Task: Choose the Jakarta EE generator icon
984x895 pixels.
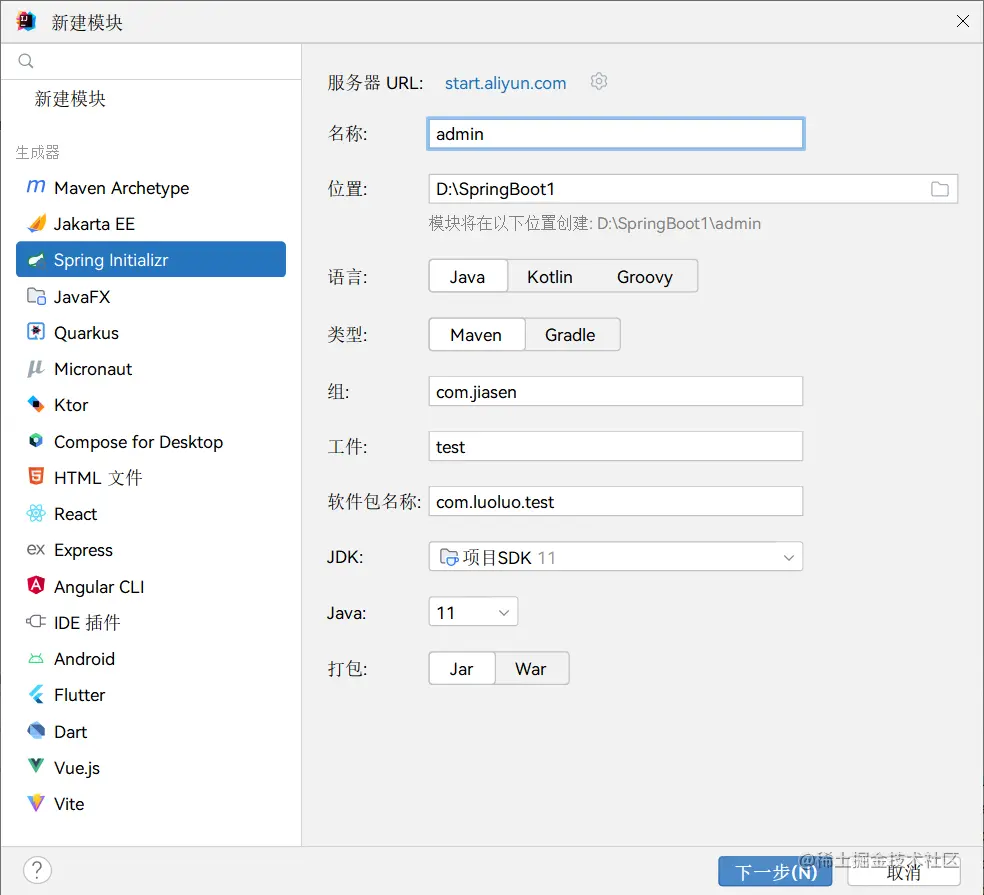Action: tap(36, 223)
